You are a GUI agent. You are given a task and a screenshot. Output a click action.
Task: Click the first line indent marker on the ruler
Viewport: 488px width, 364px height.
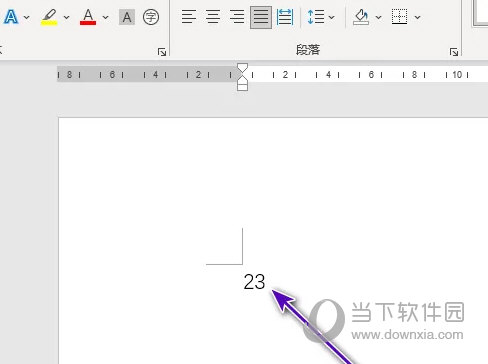click(242, 68)
